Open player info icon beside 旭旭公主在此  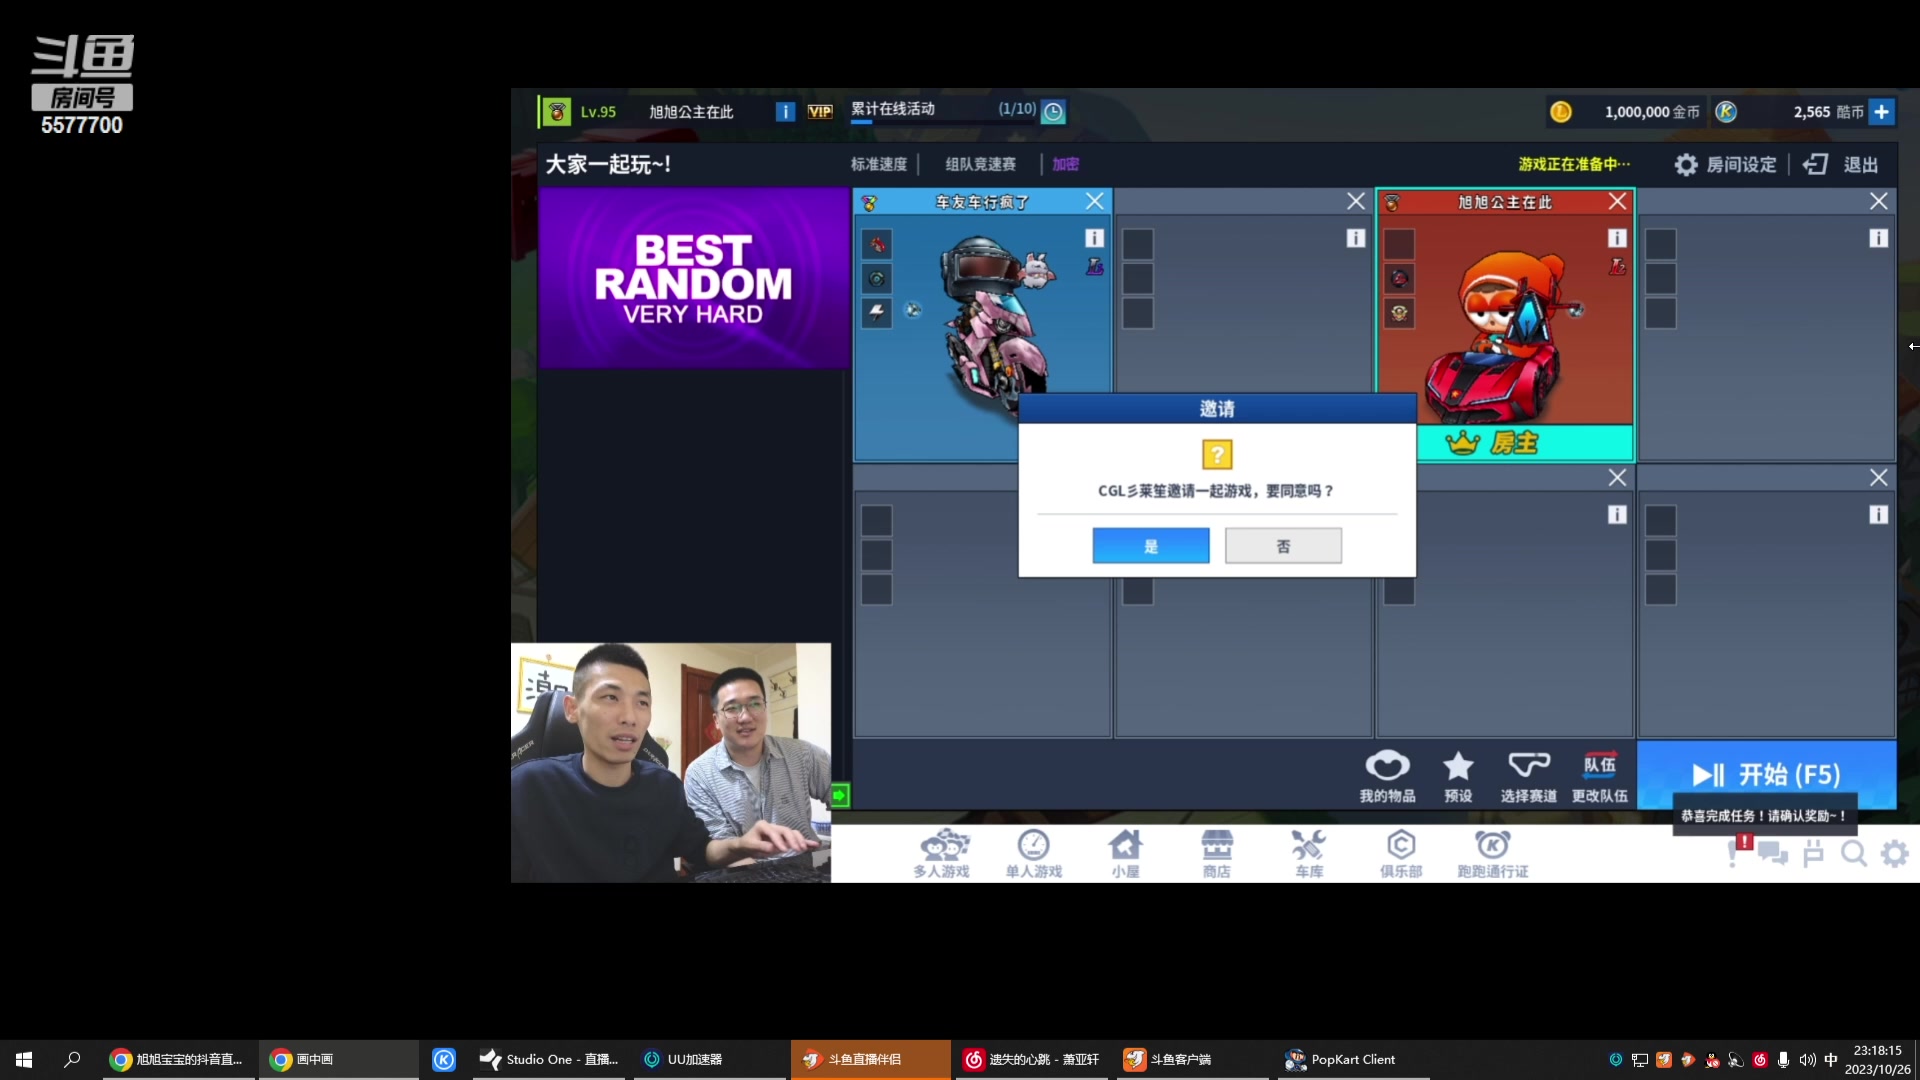(x=785, y=112)
